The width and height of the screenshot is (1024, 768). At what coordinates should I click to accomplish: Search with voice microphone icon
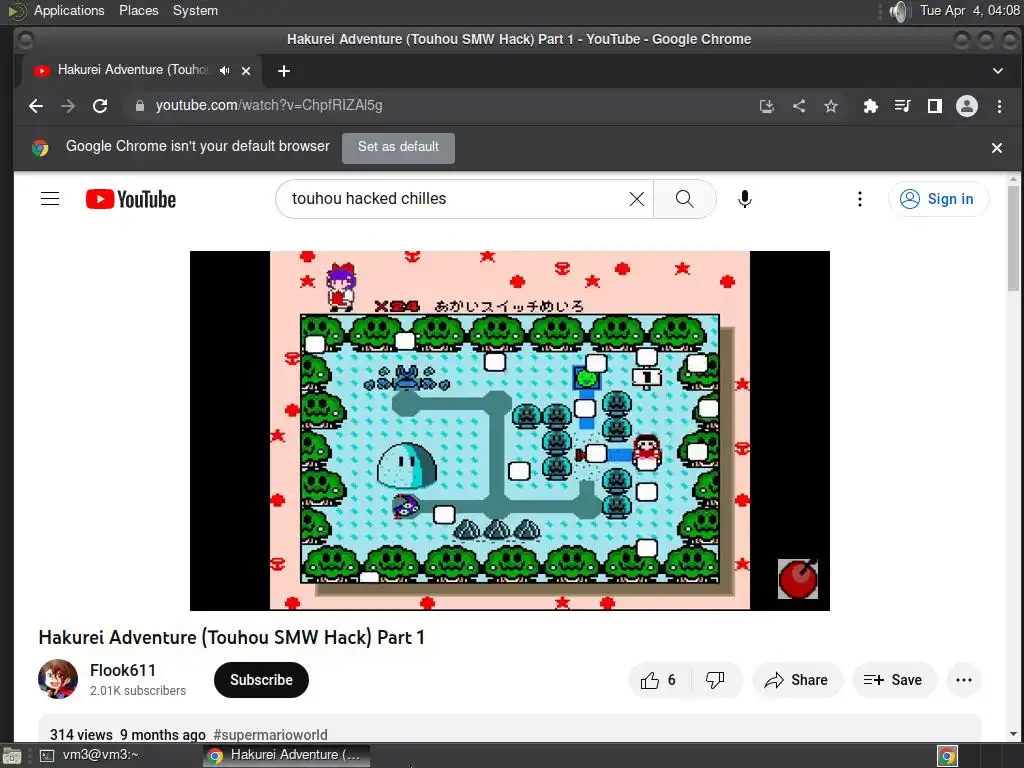[744, 199]
